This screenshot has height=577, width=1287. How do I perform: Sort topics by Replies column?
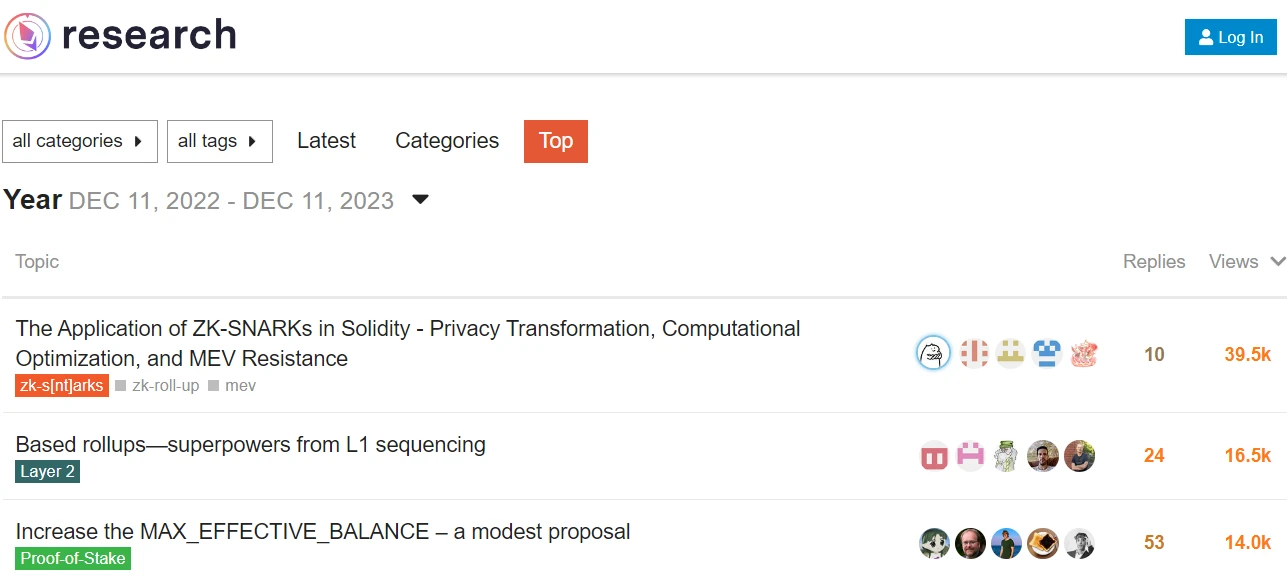point(1154,262)
